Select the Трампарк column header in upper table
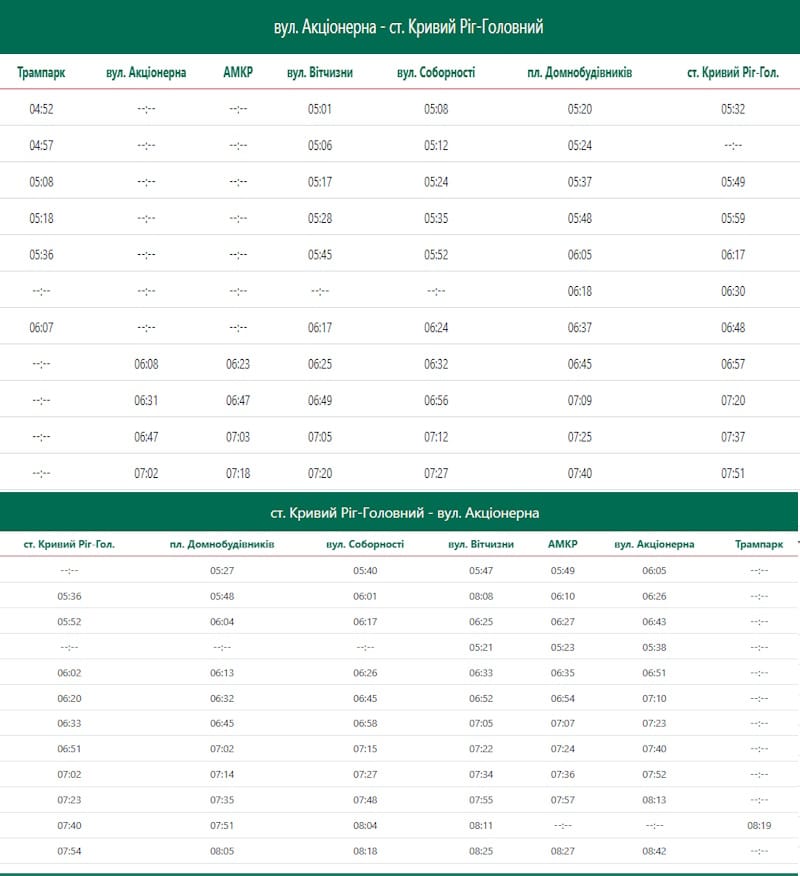The height and width of the screenshot is (876, 800). tap(41, 73)
